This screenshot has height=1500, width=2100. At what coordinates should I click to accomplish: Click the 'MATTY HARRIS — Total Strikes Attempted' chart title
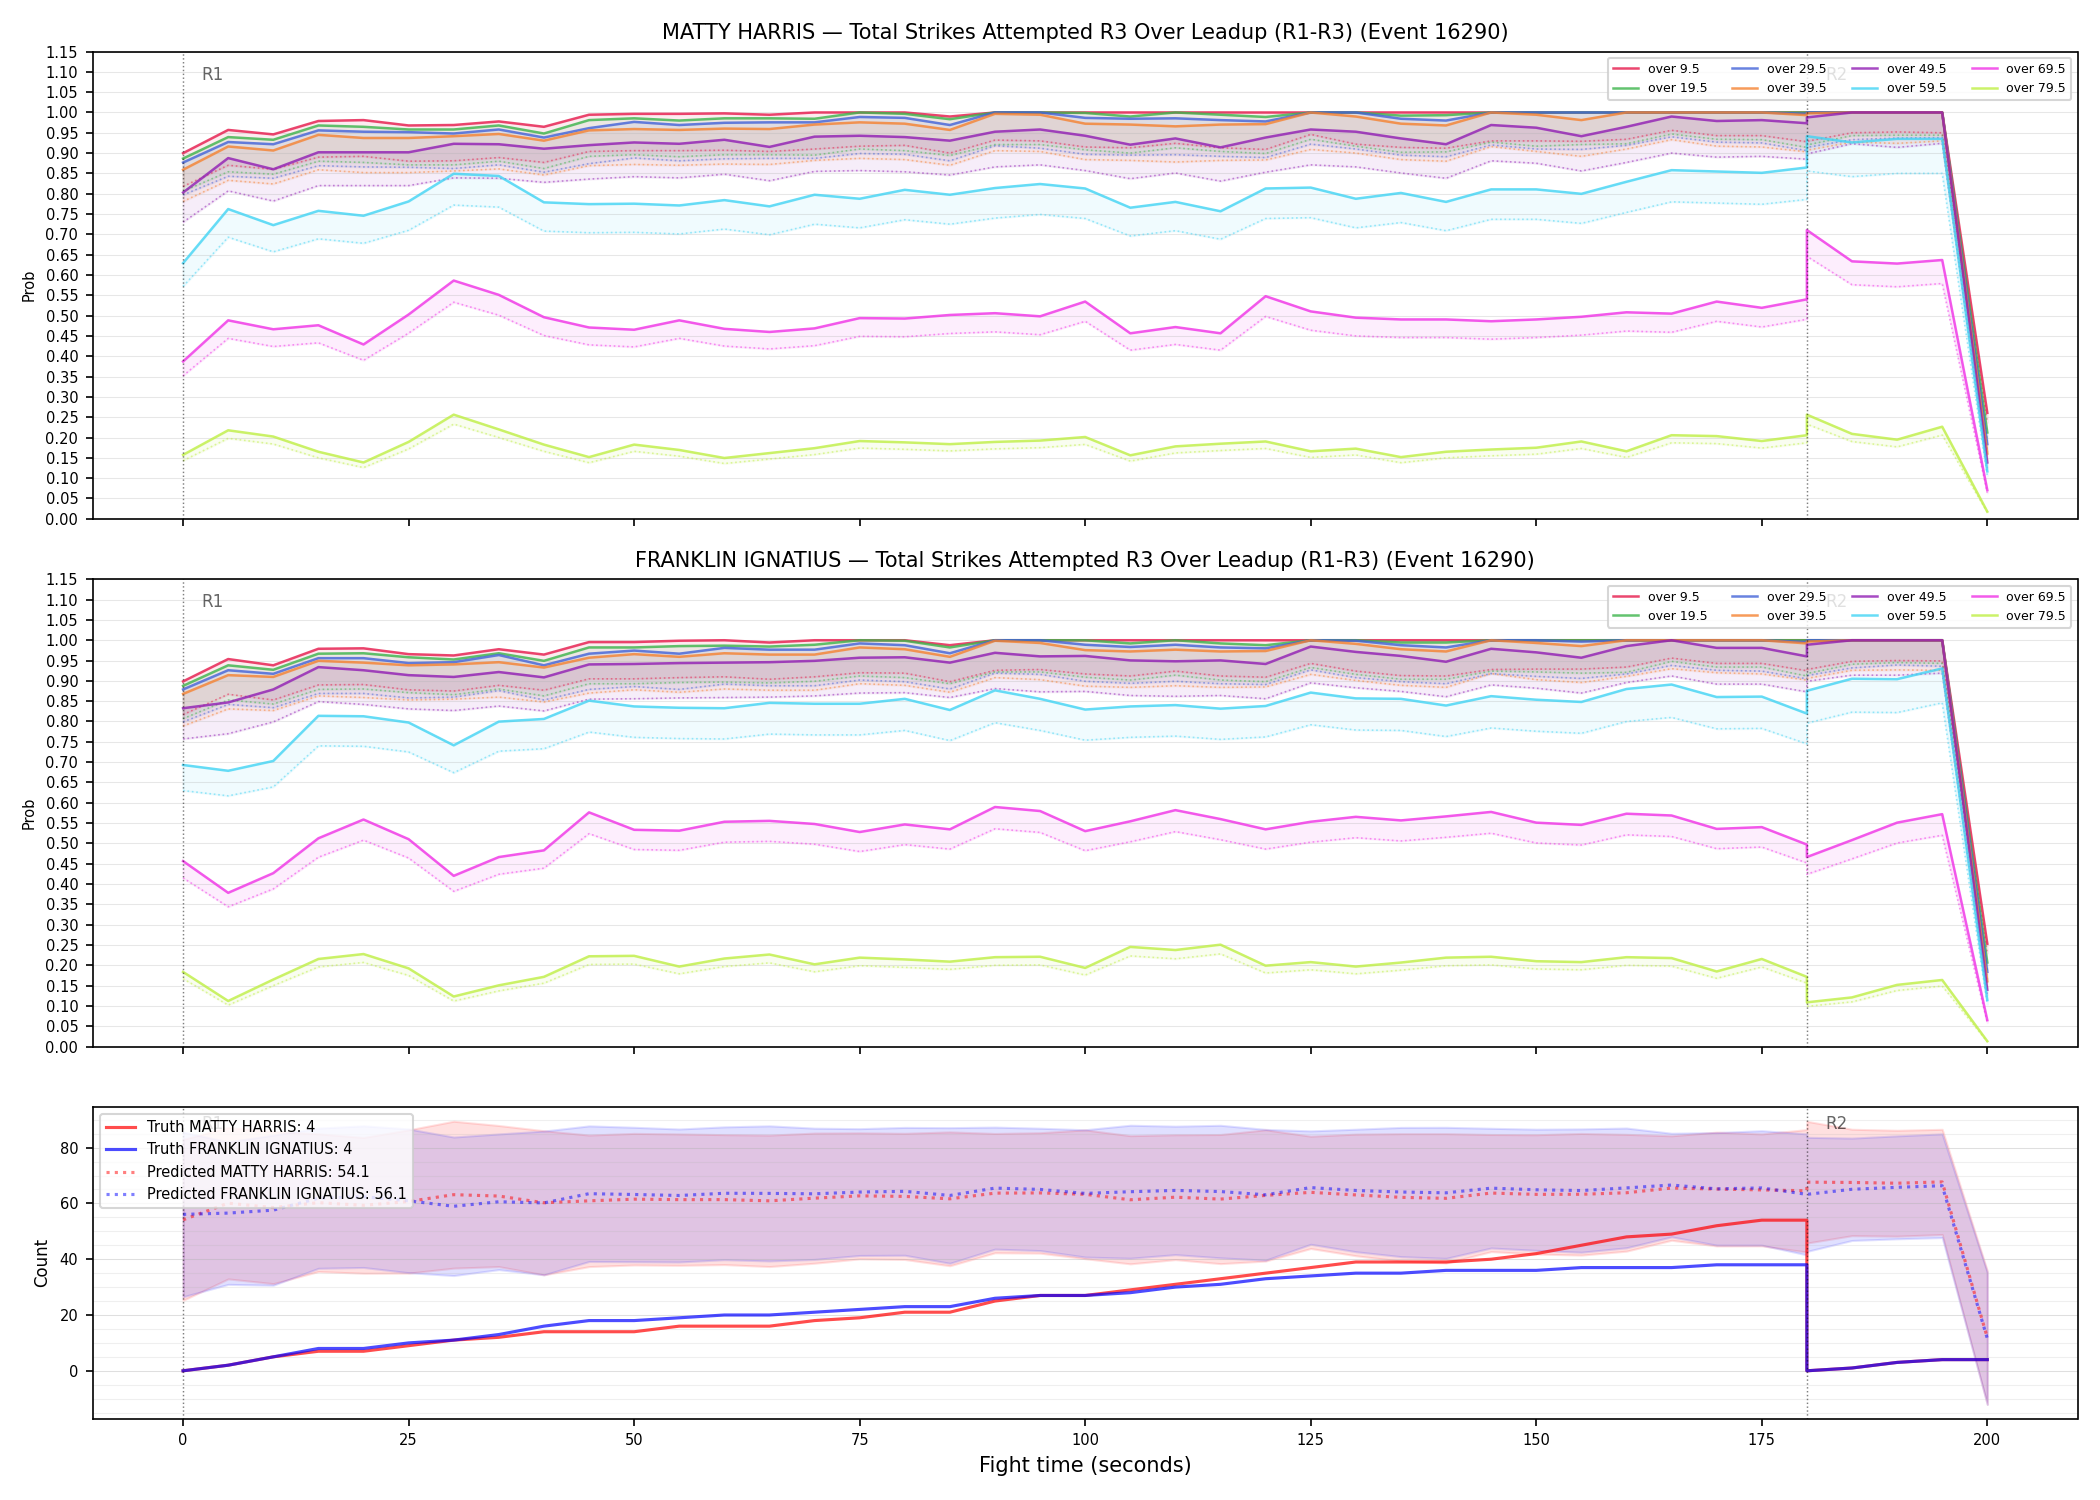coord(1085,32)
